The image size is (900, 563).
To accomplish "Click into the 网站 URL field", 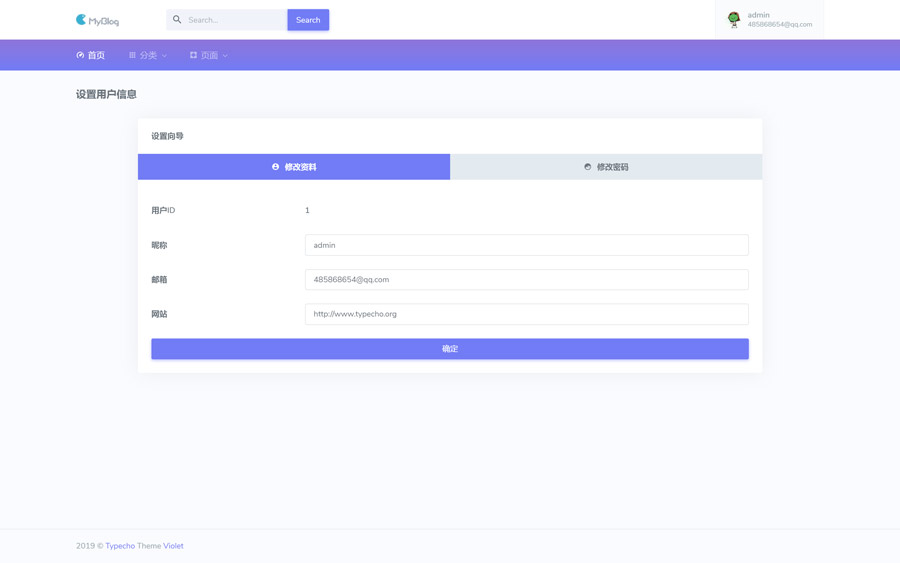I will point(526,314).
